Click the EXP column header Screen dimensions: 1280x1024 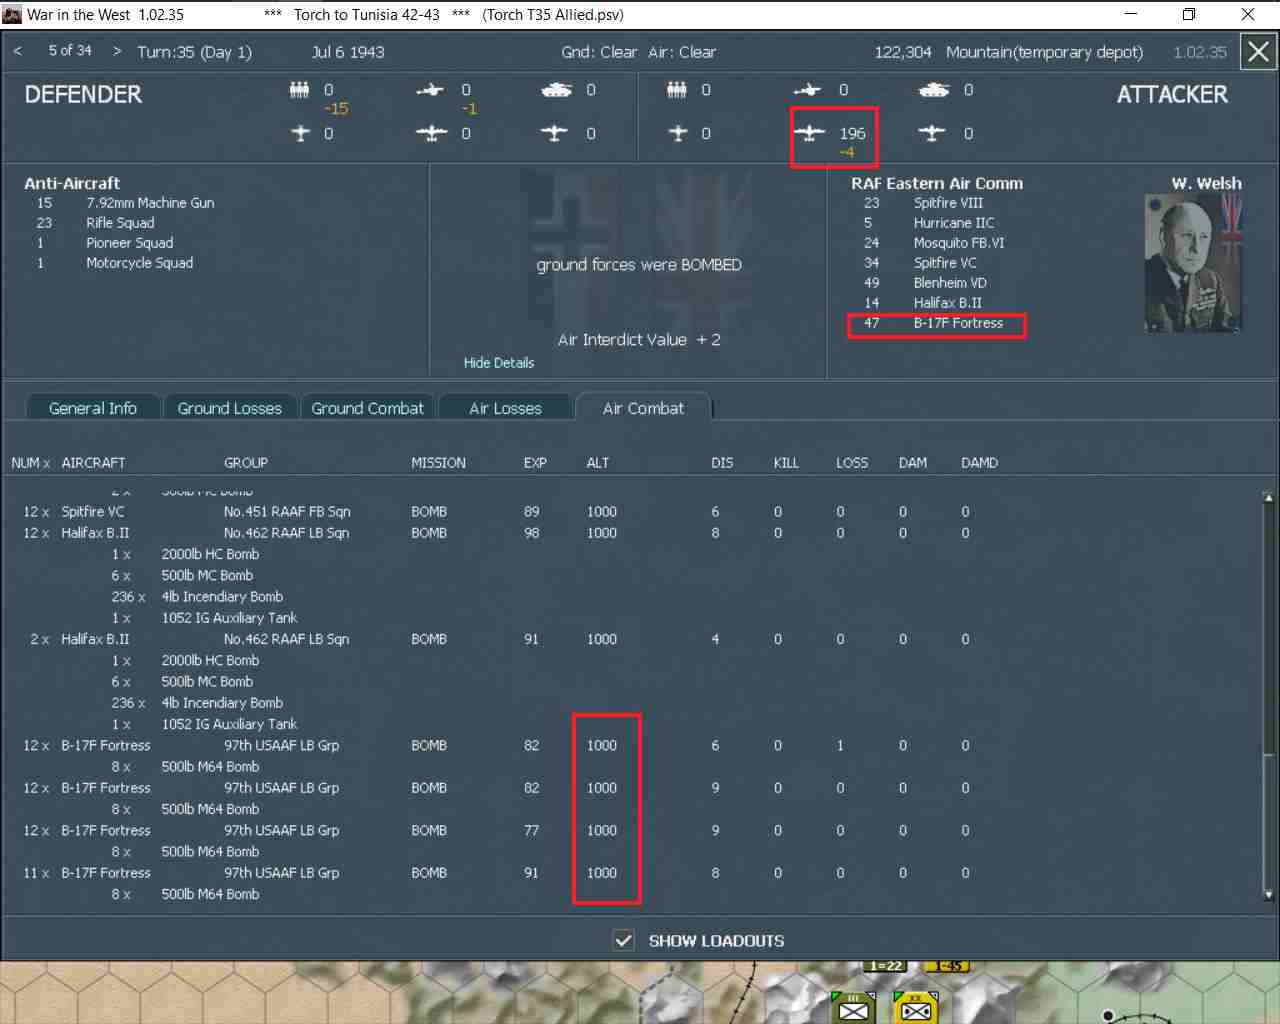[535, 463]
